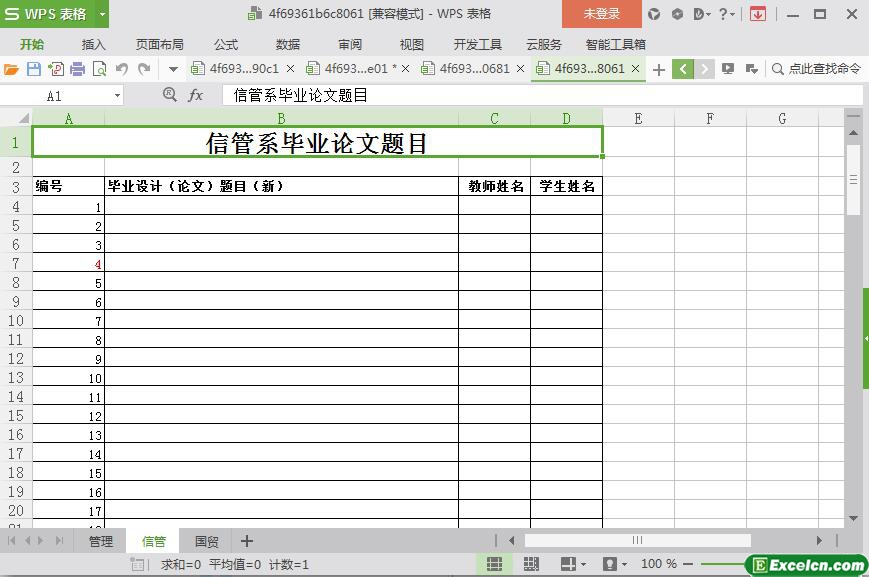The height and width of the screenshot is (577, 869).
Task: Switch to normal view in status bar
Action: click(494, 564)
